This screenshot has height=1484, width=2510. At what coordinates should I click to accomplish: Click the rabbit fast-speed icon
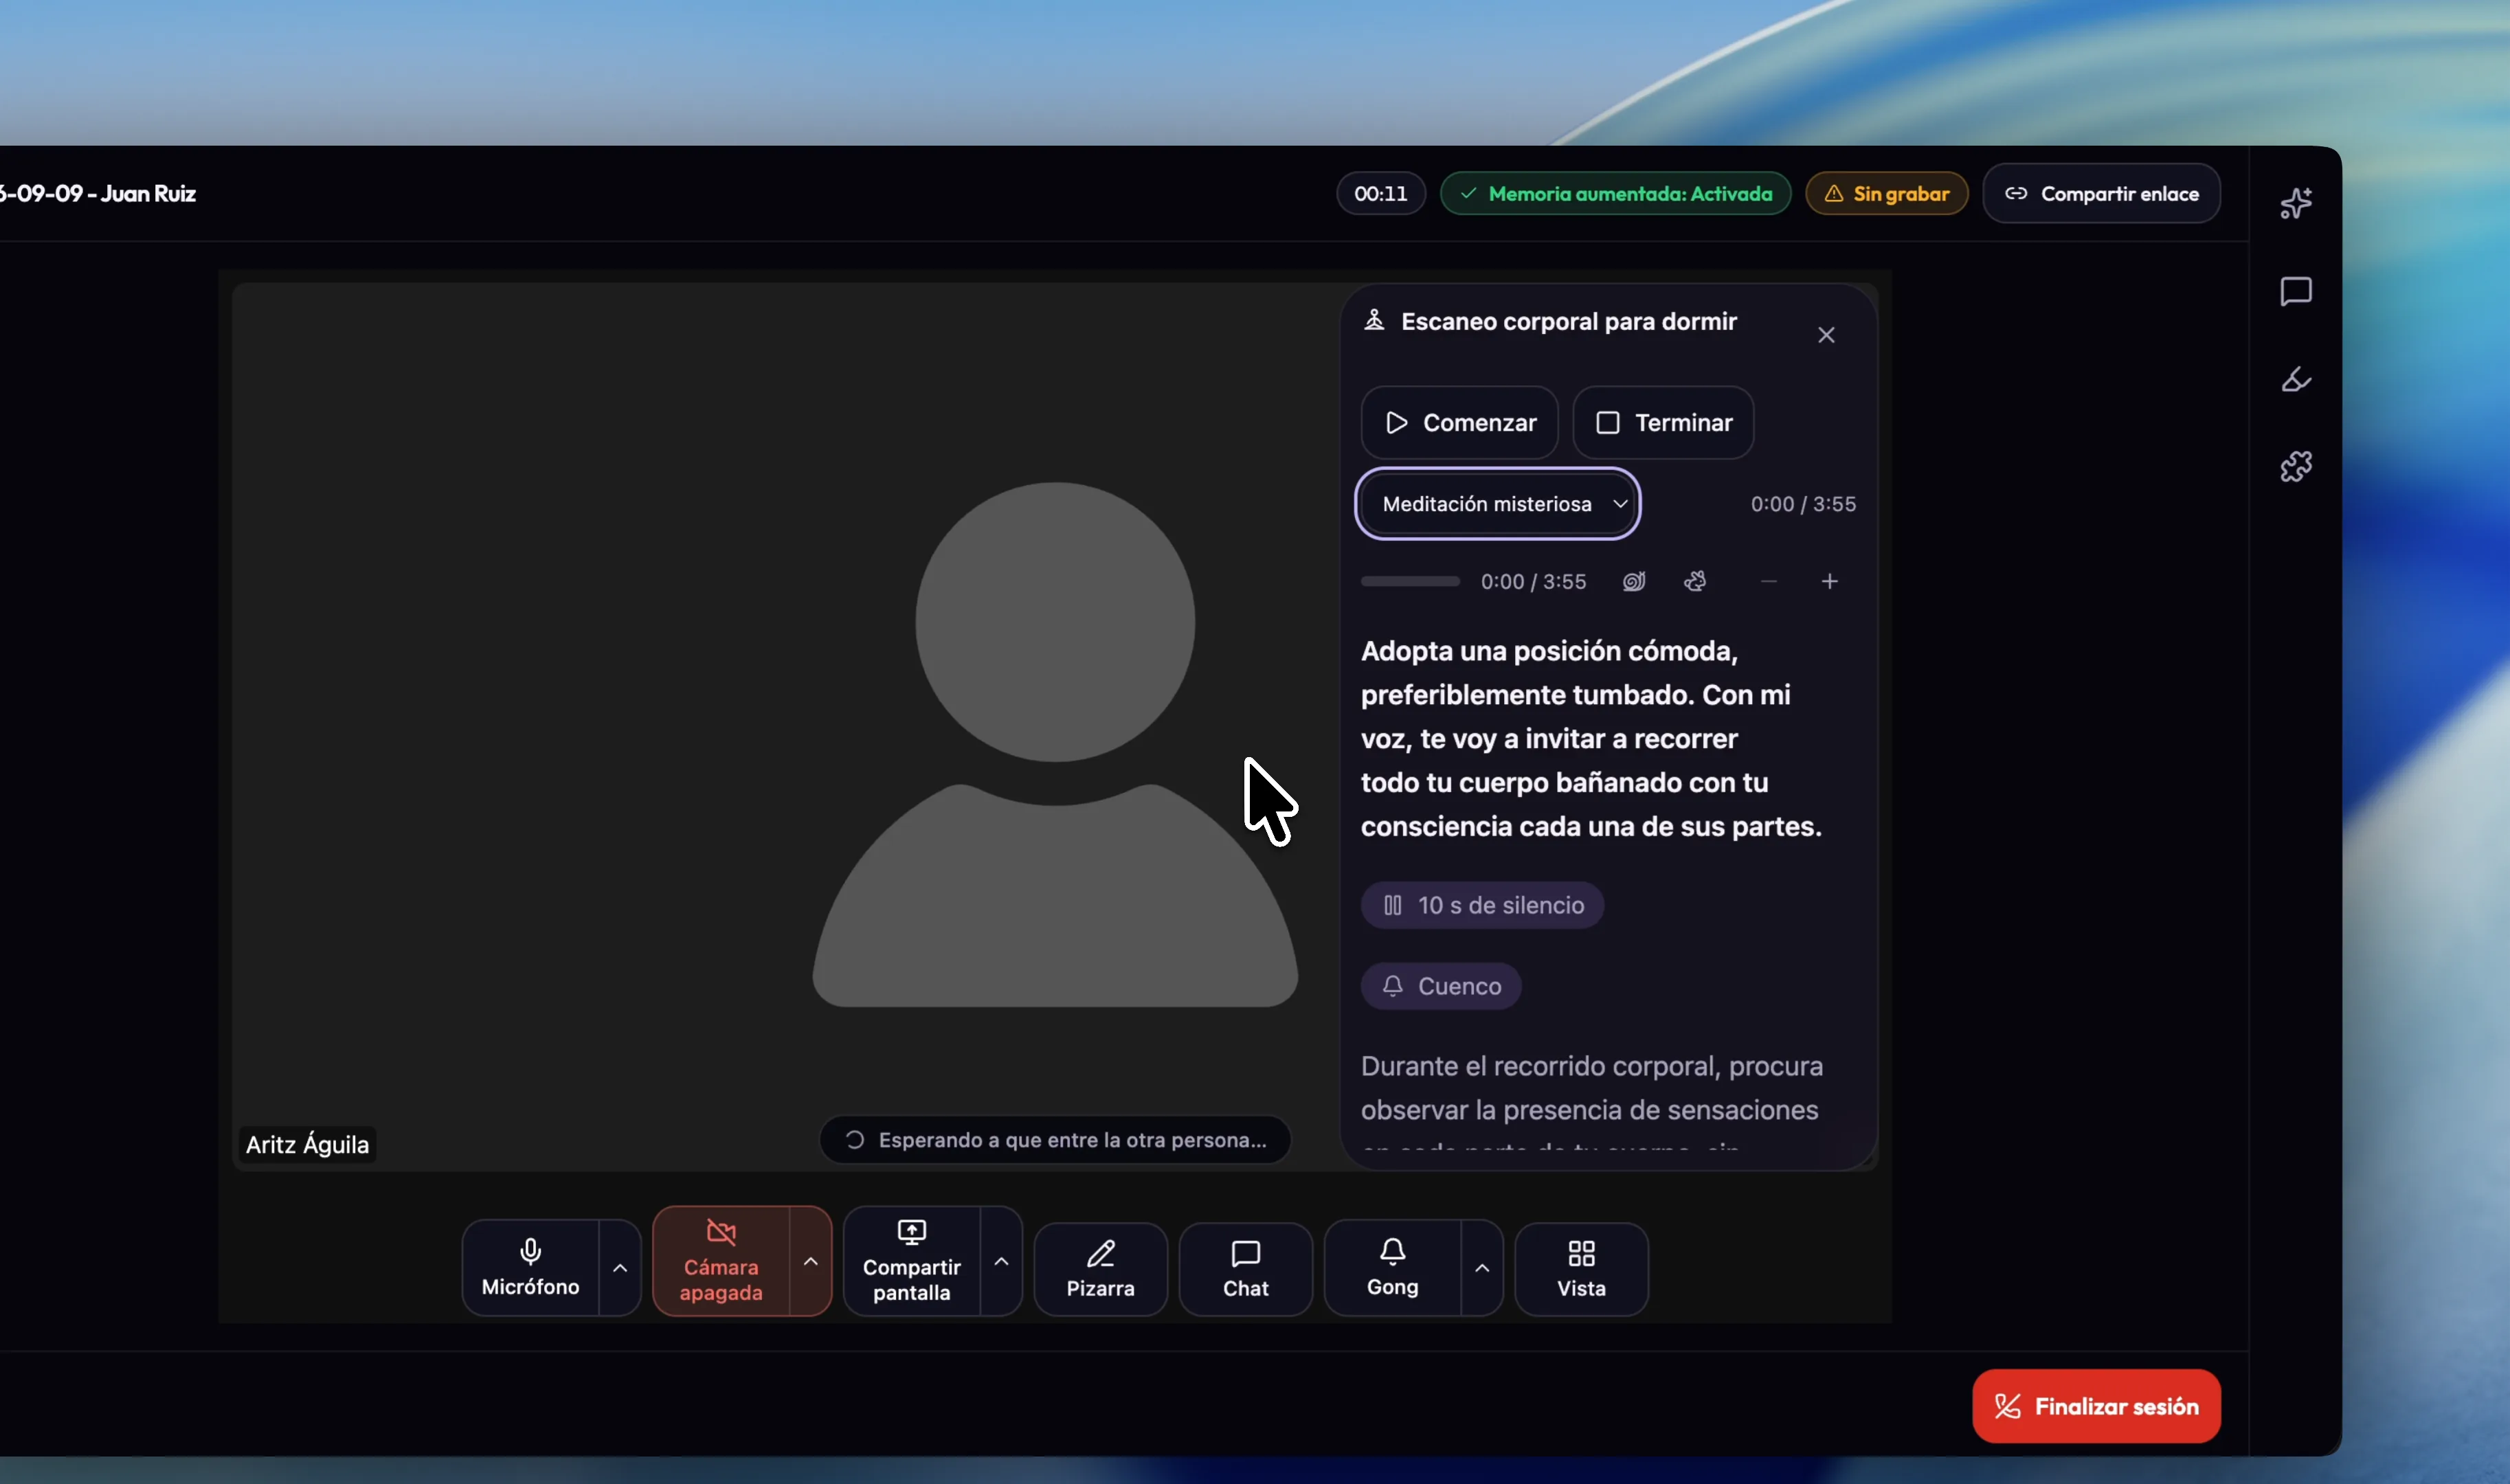[x=1695, y=582]
